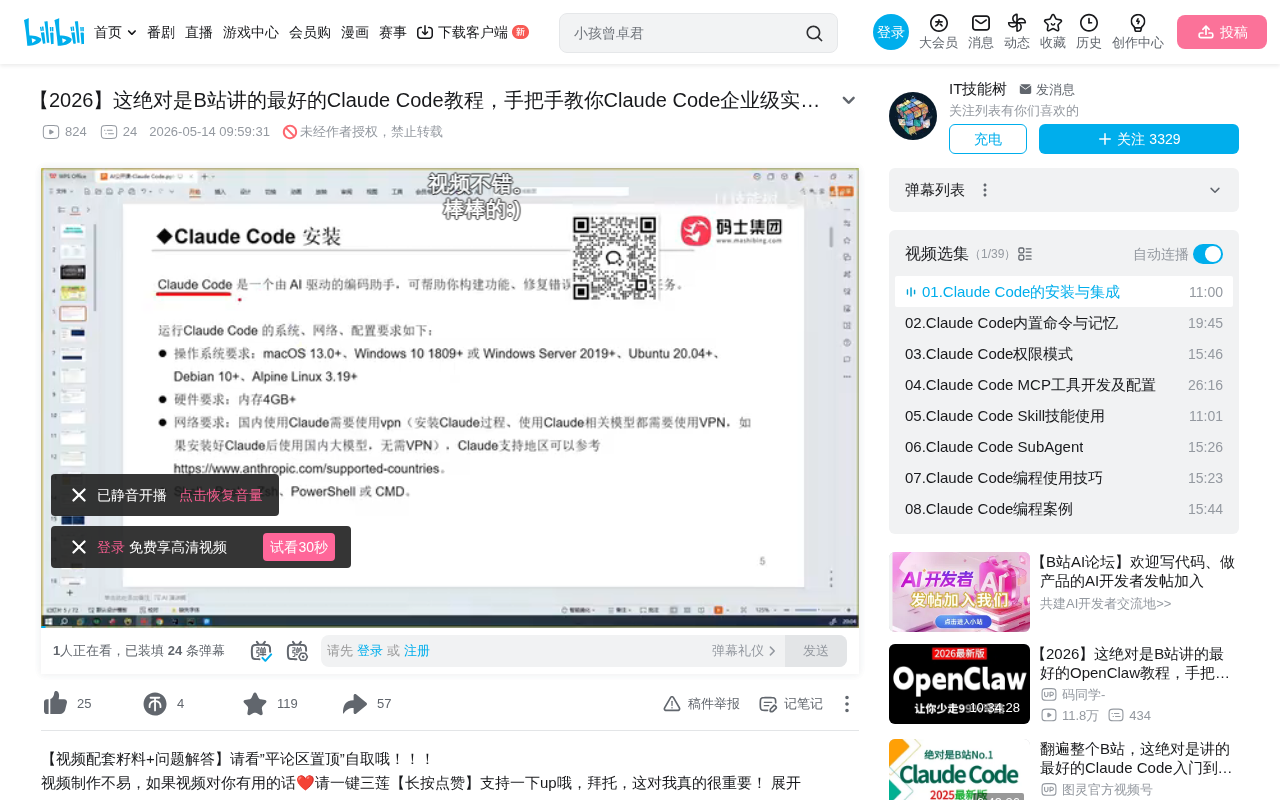Open the B站AI论坛 banner thumbnail
The height and width of the screenshot is (800, 1280).
(x=959, y=592)
